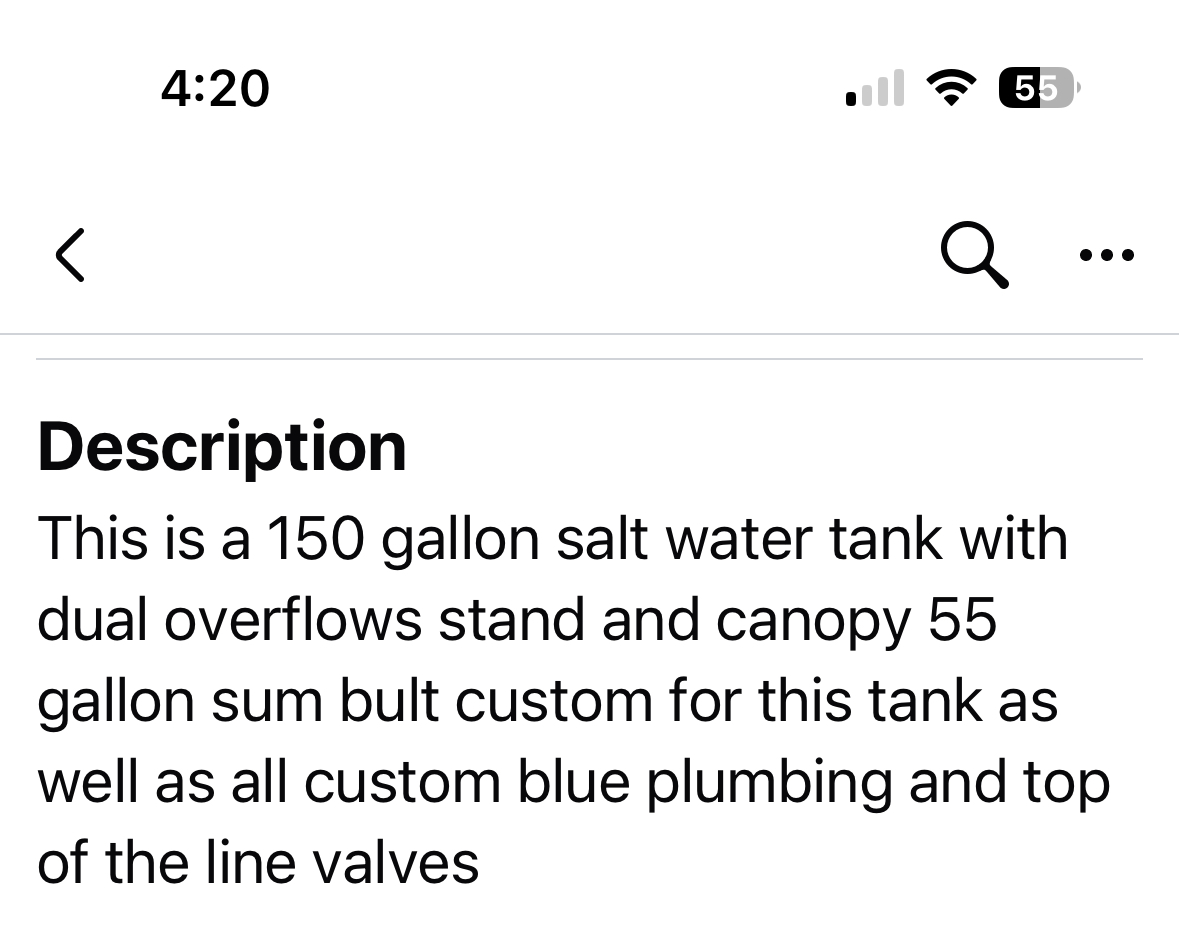Tap the Wi-Fi status icon
1179x949 pixels.
(951, 89)
